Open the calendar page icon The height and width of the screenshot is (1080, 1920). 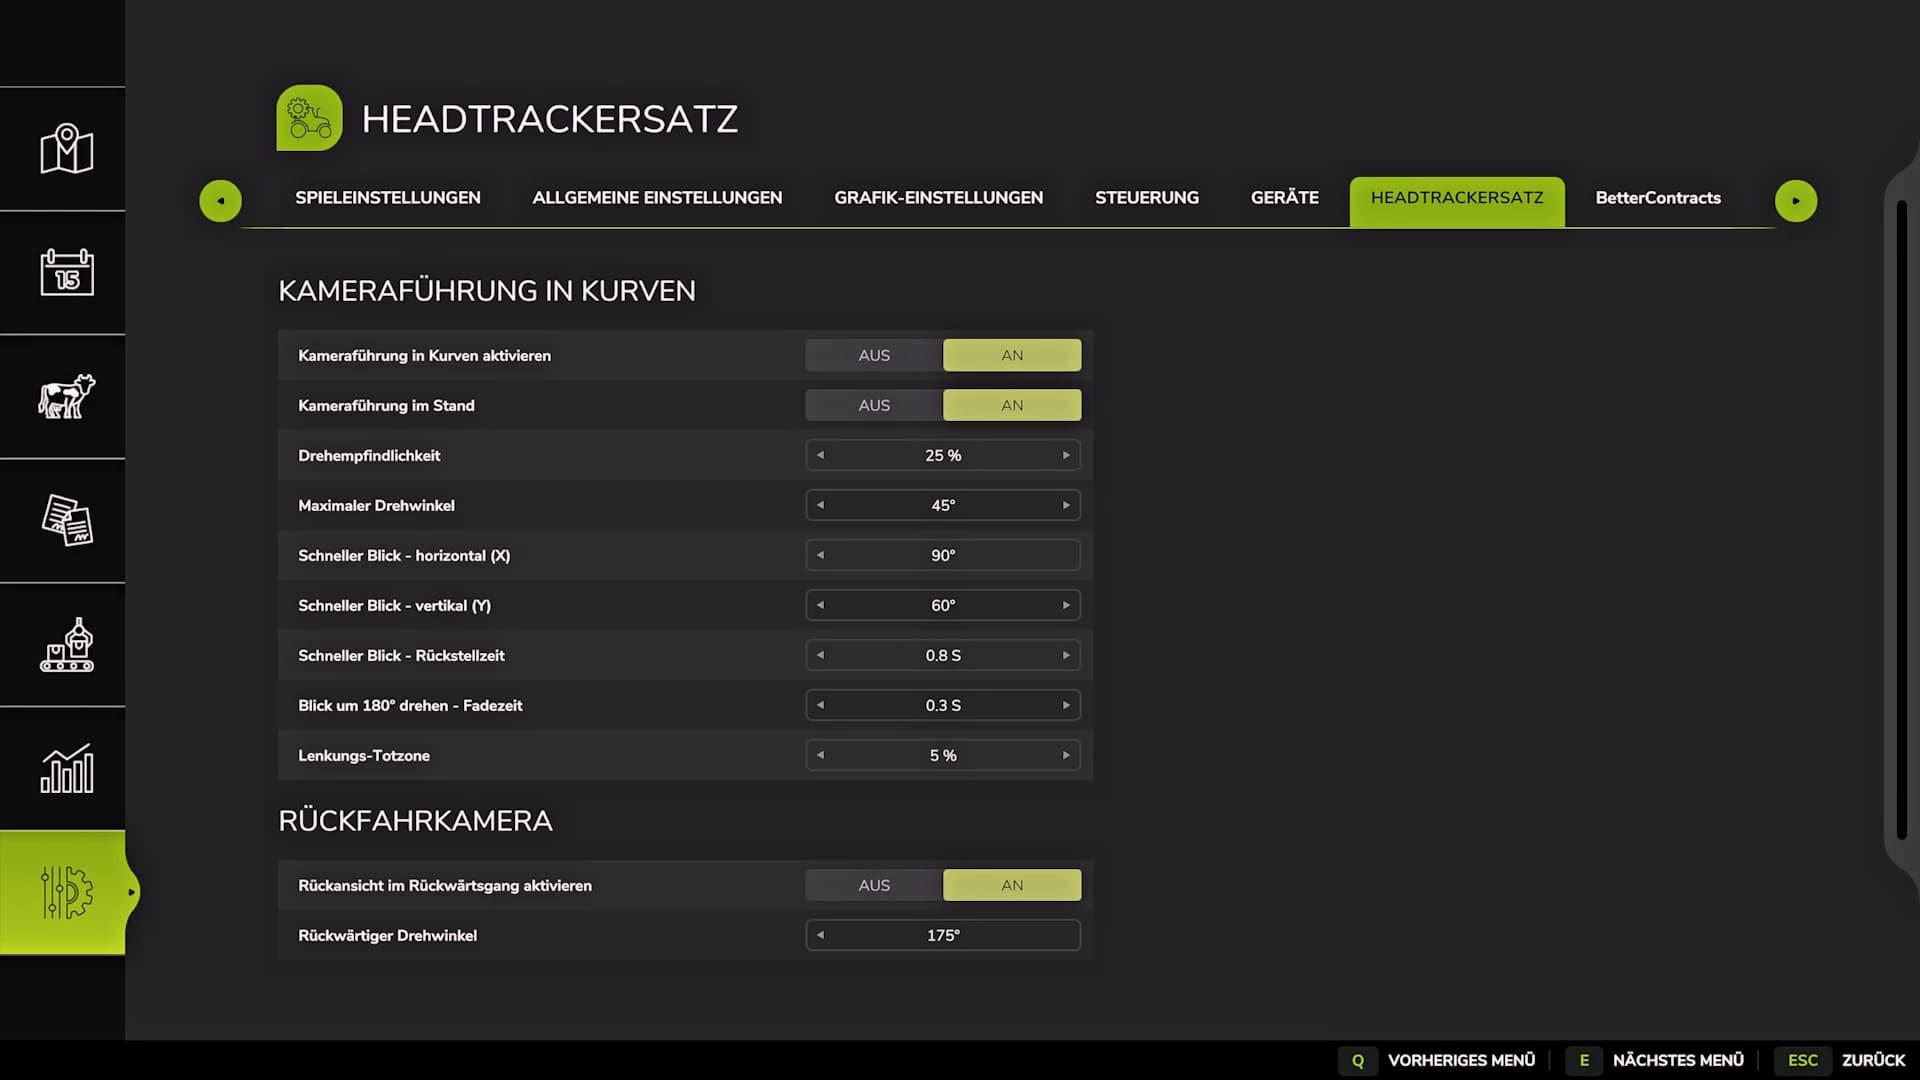pos(66,272)
